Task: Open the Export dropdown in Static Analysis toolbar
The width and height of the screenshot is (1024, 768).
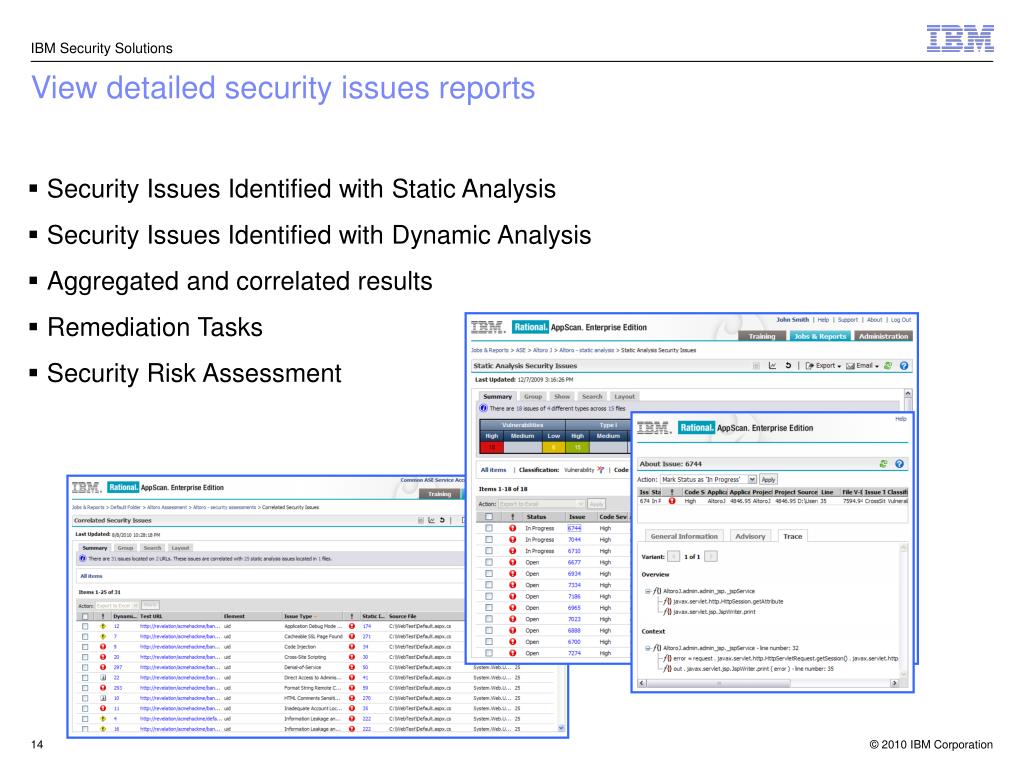Action: click(x=823, y=366)
